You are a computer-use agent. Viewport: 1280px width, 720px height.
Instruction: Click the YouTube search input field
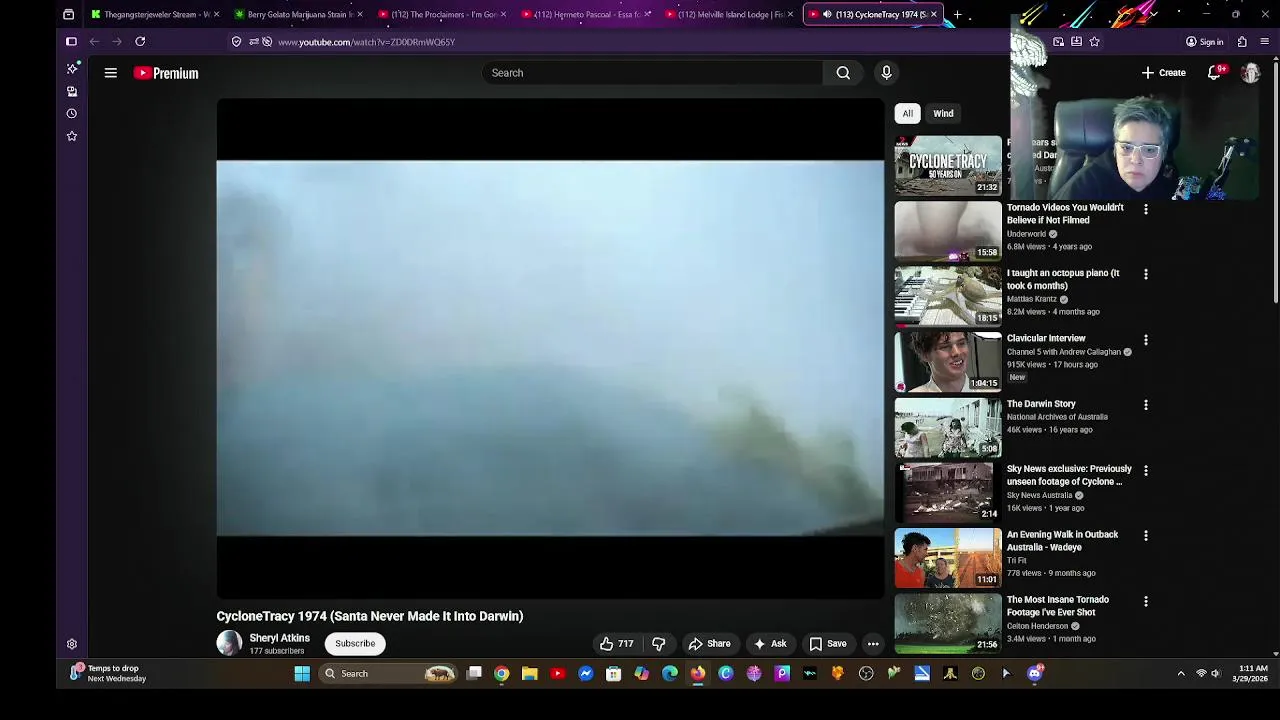652,73
